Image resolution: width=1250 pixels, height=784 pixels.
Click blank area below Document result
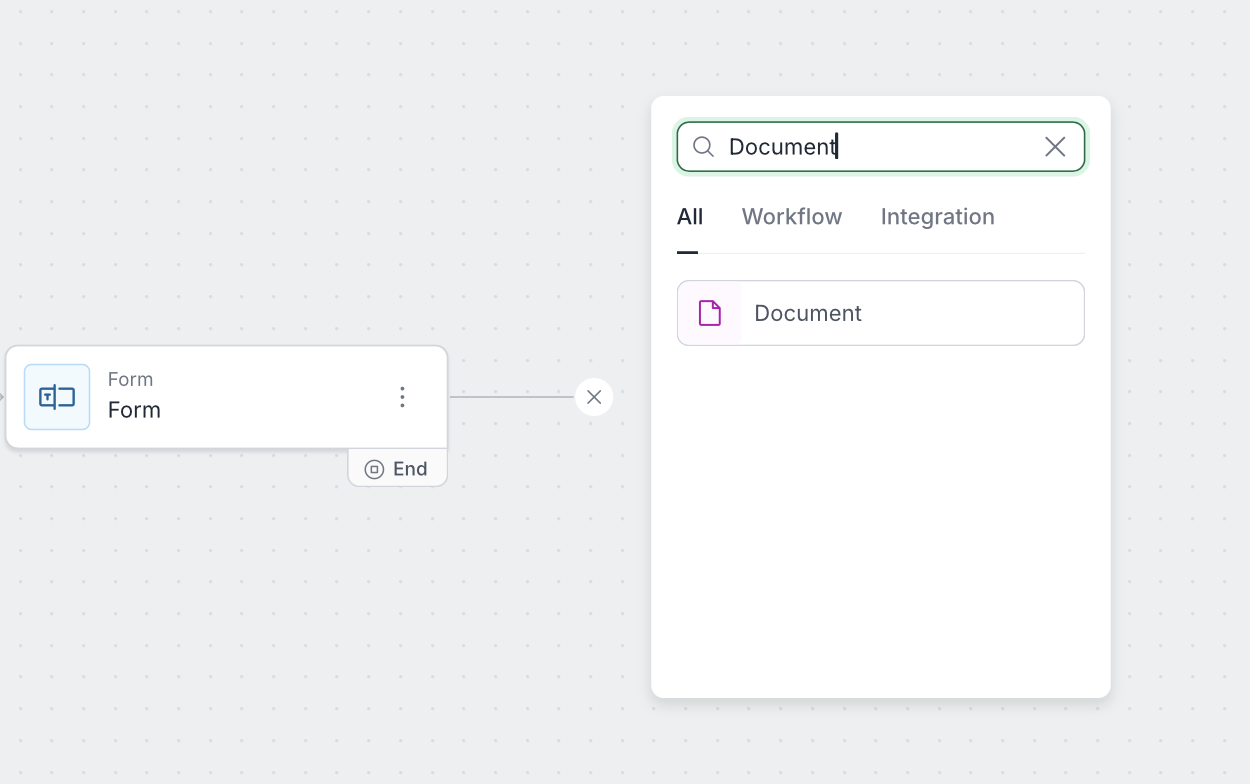[880, 520]
